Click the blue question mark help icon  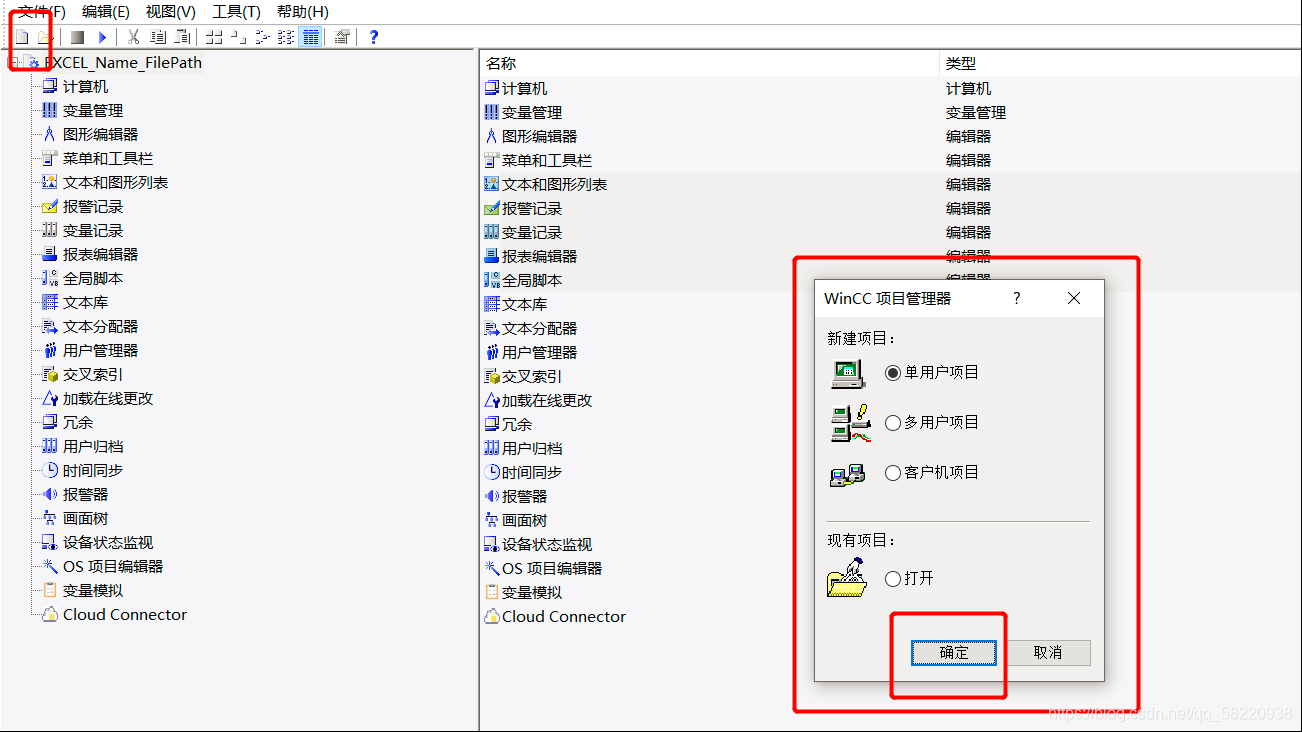click(374, 37)
